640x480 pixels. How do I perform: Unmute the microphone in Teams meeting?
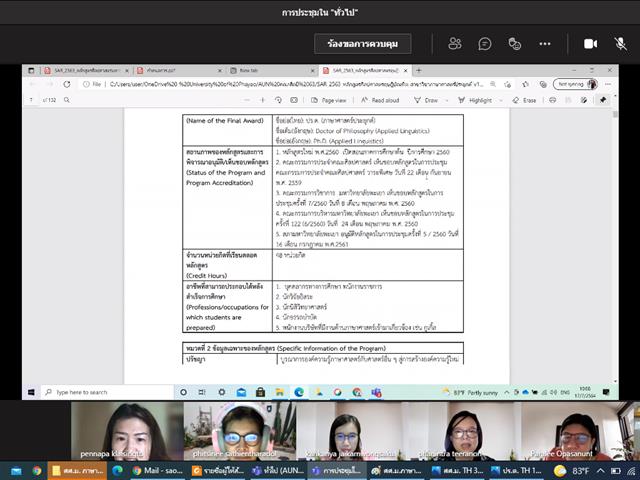[x=620, y=44]
